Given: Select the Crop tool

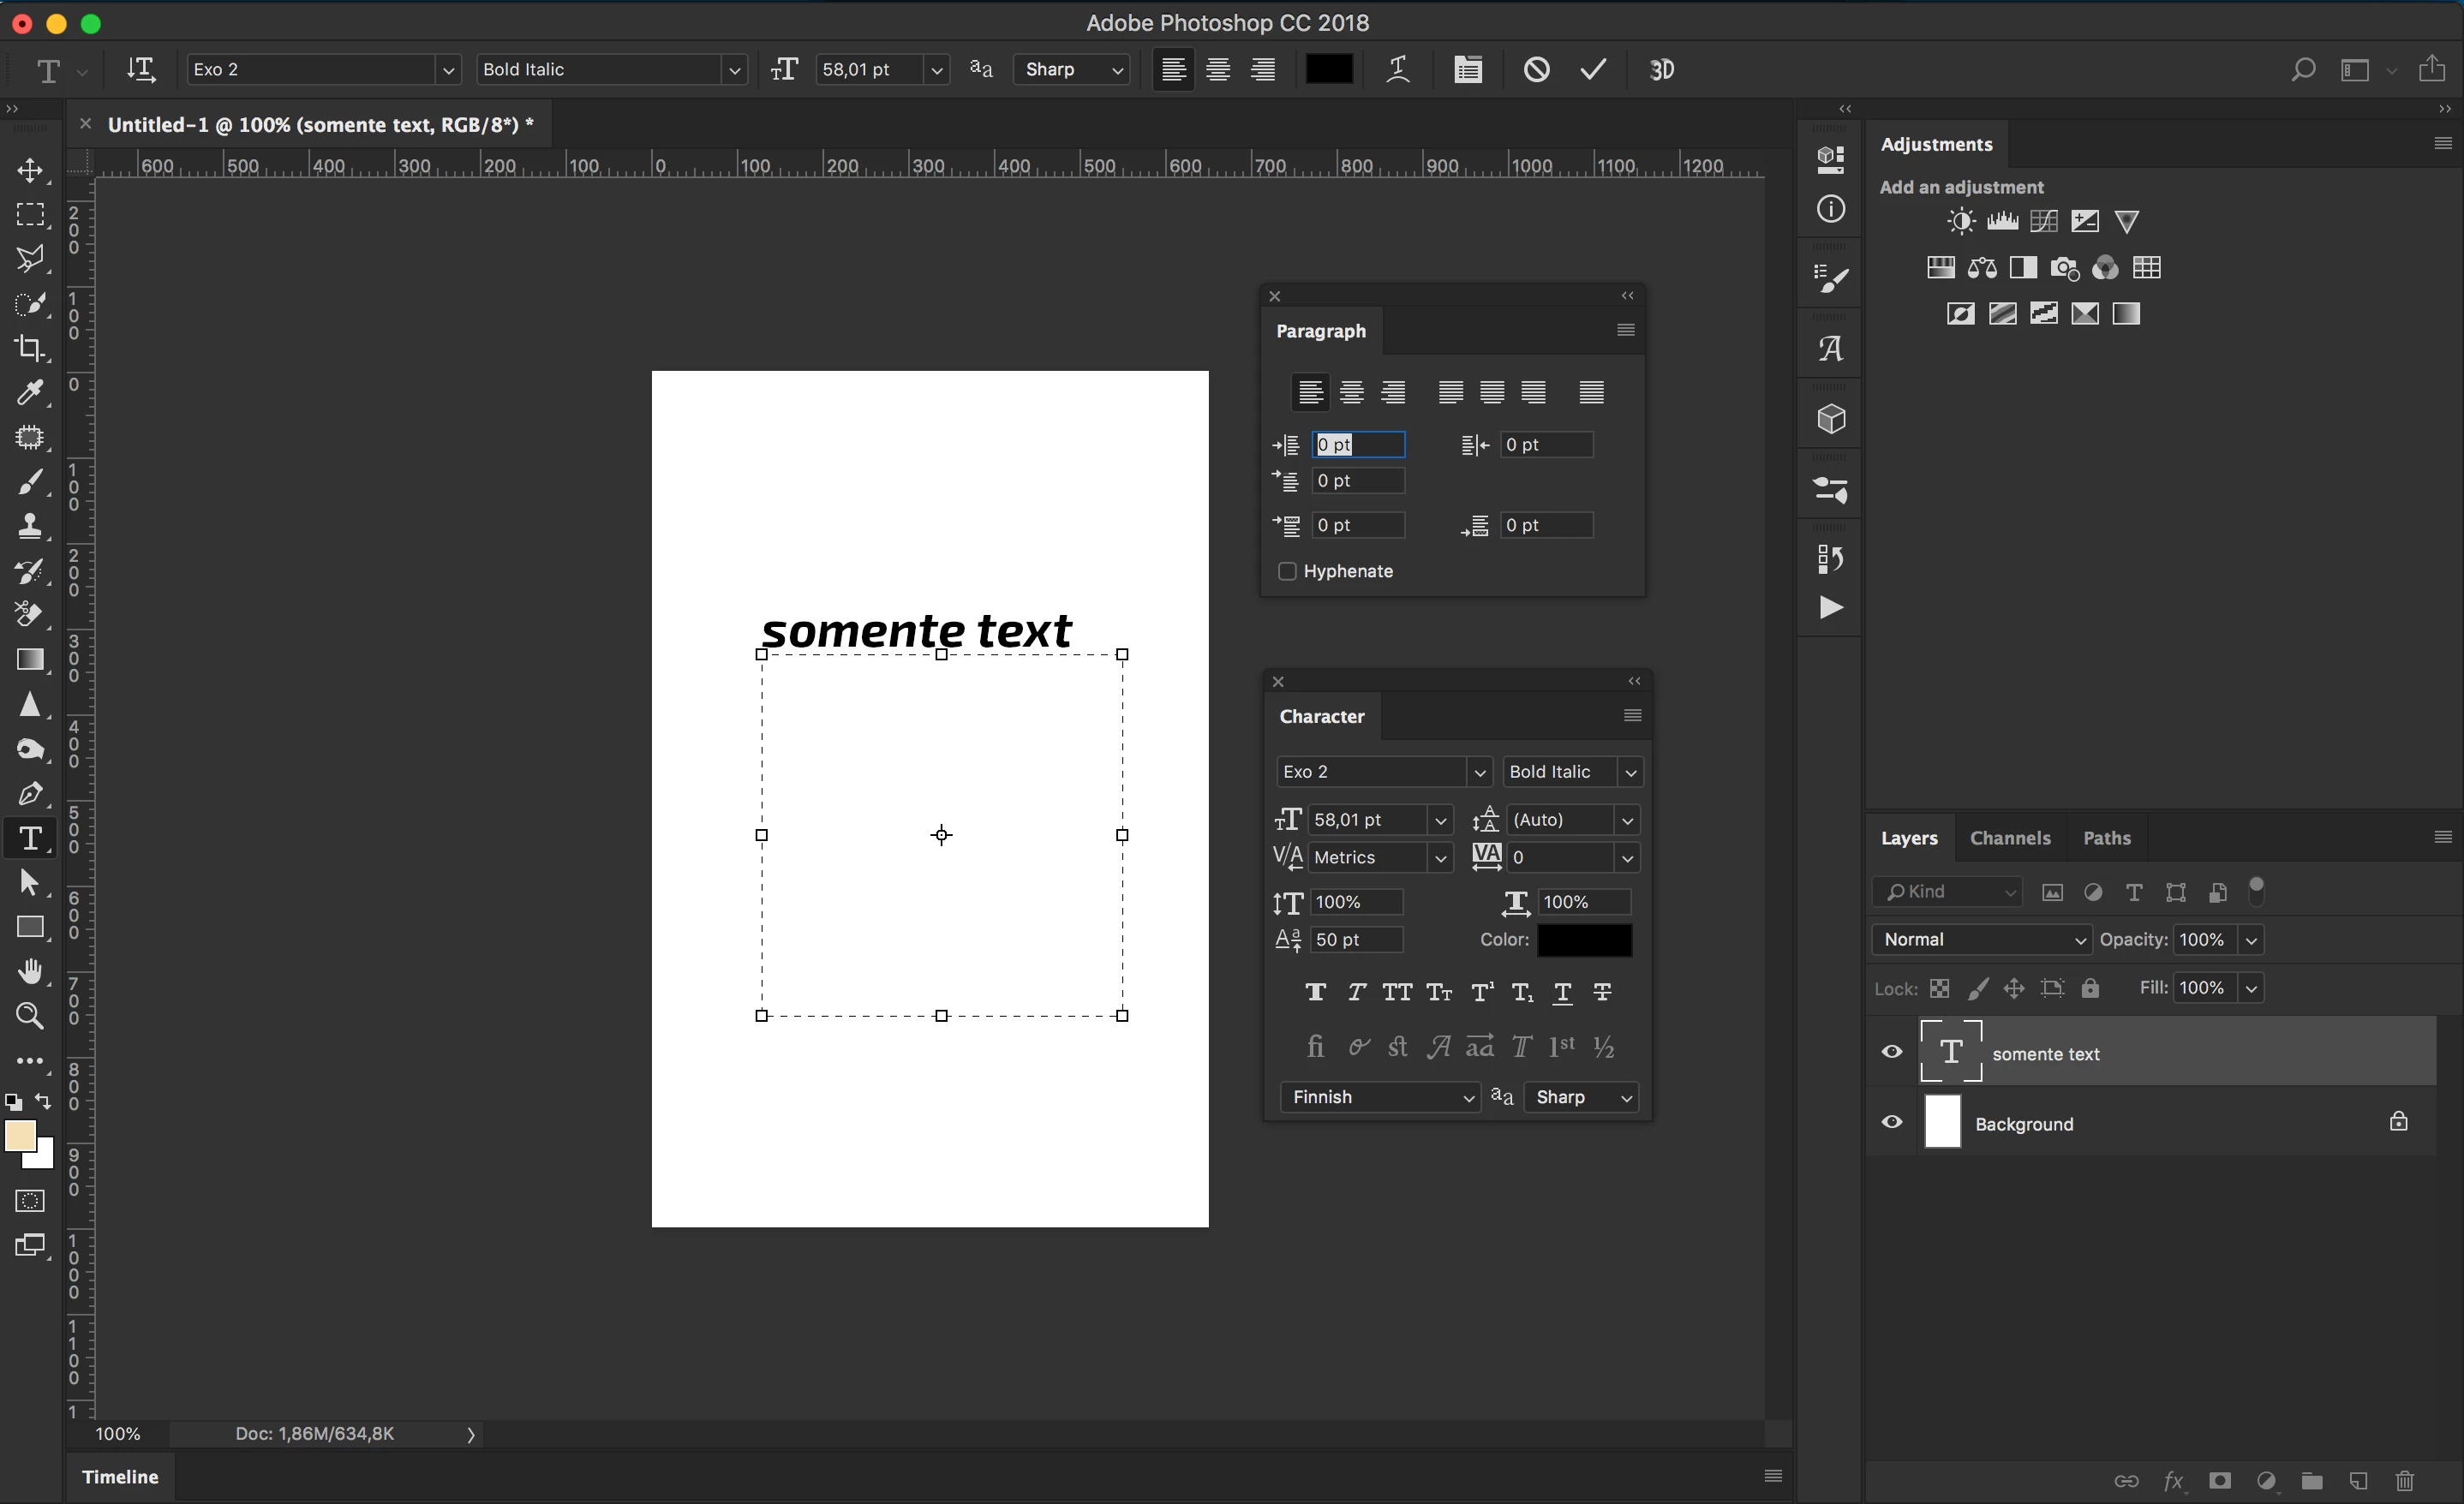Looking at the screenshot, I should coord(30,348).
